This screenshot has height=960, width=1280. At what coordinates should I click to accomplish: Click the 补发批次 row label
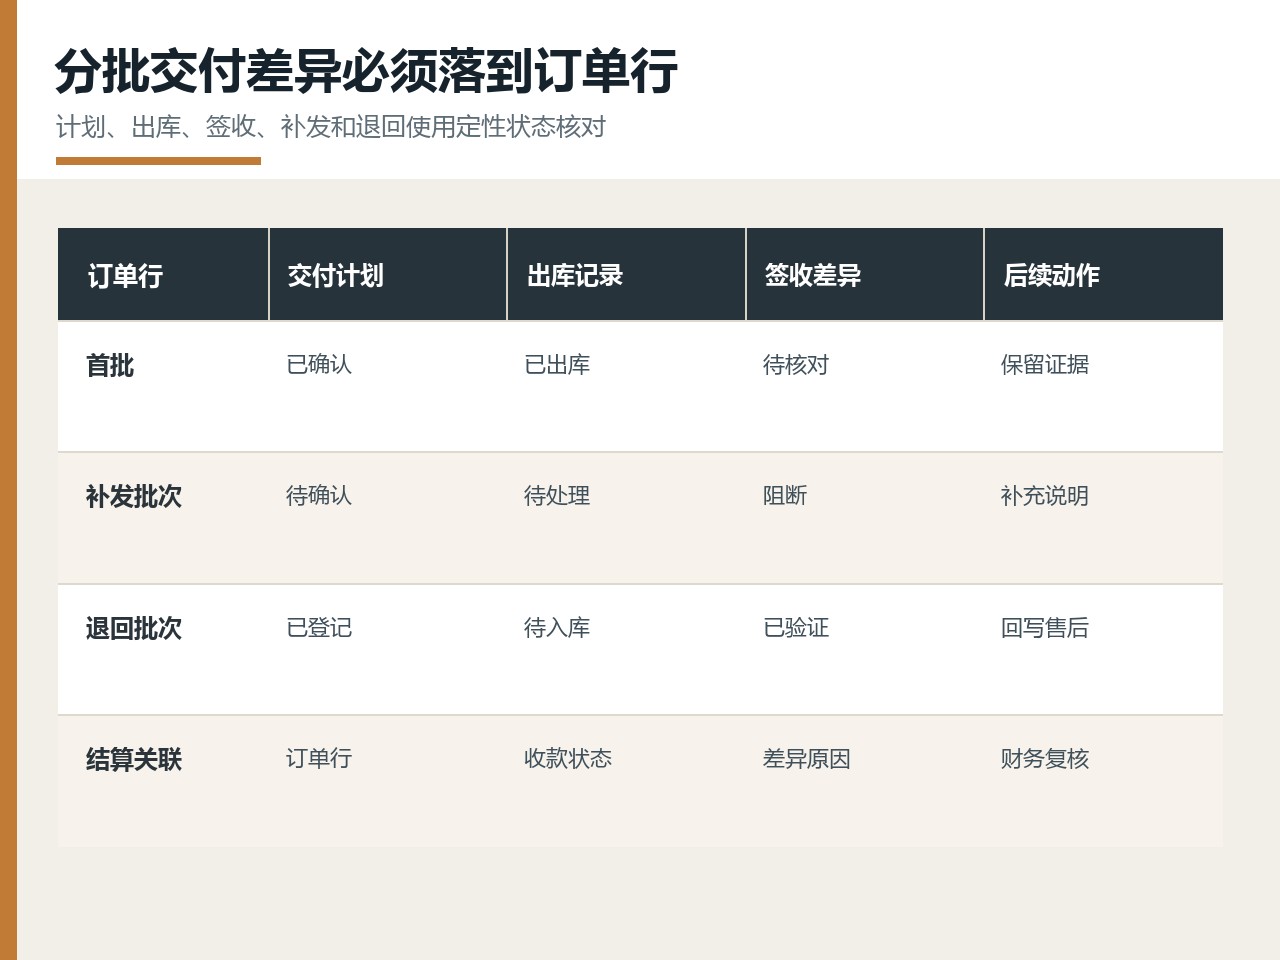point(134,496)
